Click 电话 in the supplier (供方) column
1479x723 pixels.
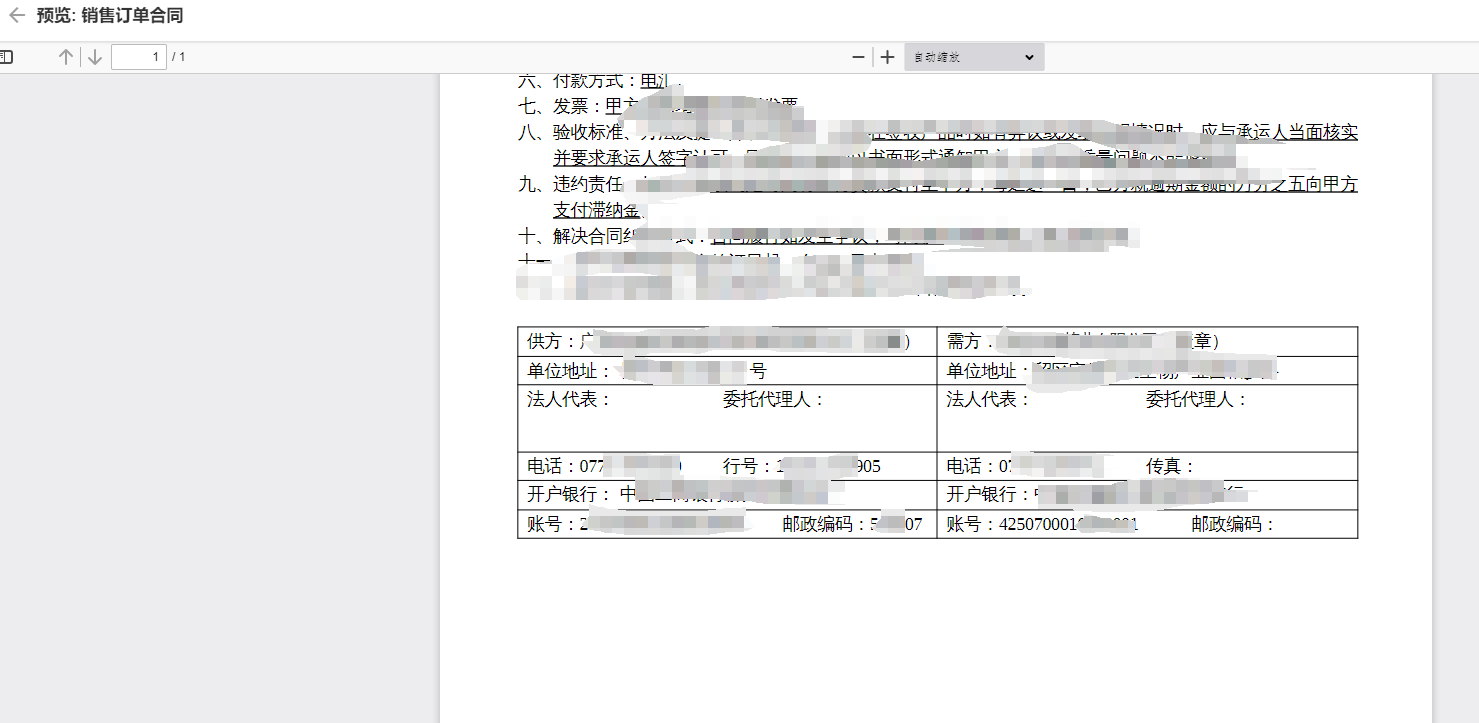coord(547,466)
